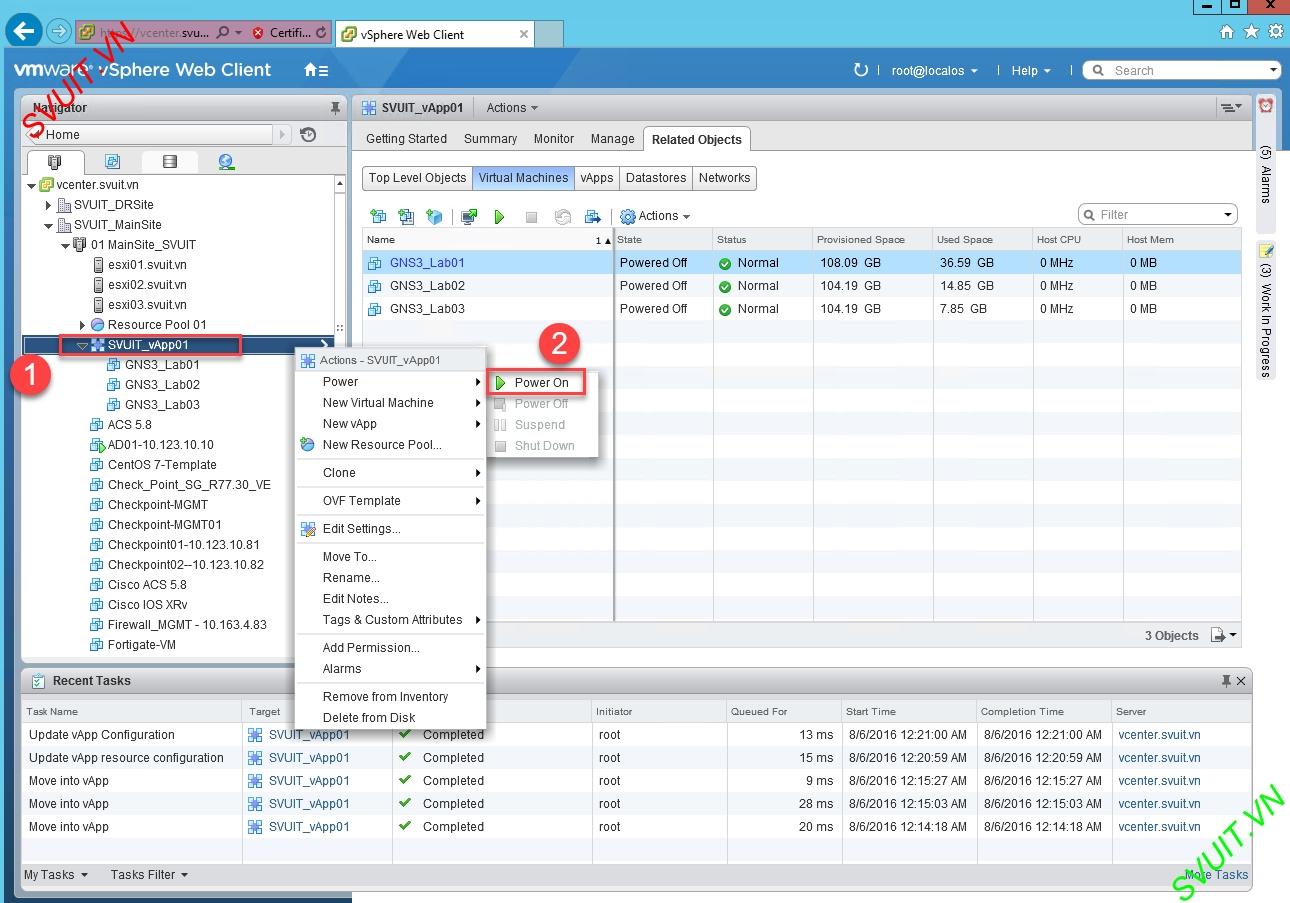Open the New Virtual Machine context menu entry
This screenshot has height=903, width=1290.
click(x=390, y=403)
